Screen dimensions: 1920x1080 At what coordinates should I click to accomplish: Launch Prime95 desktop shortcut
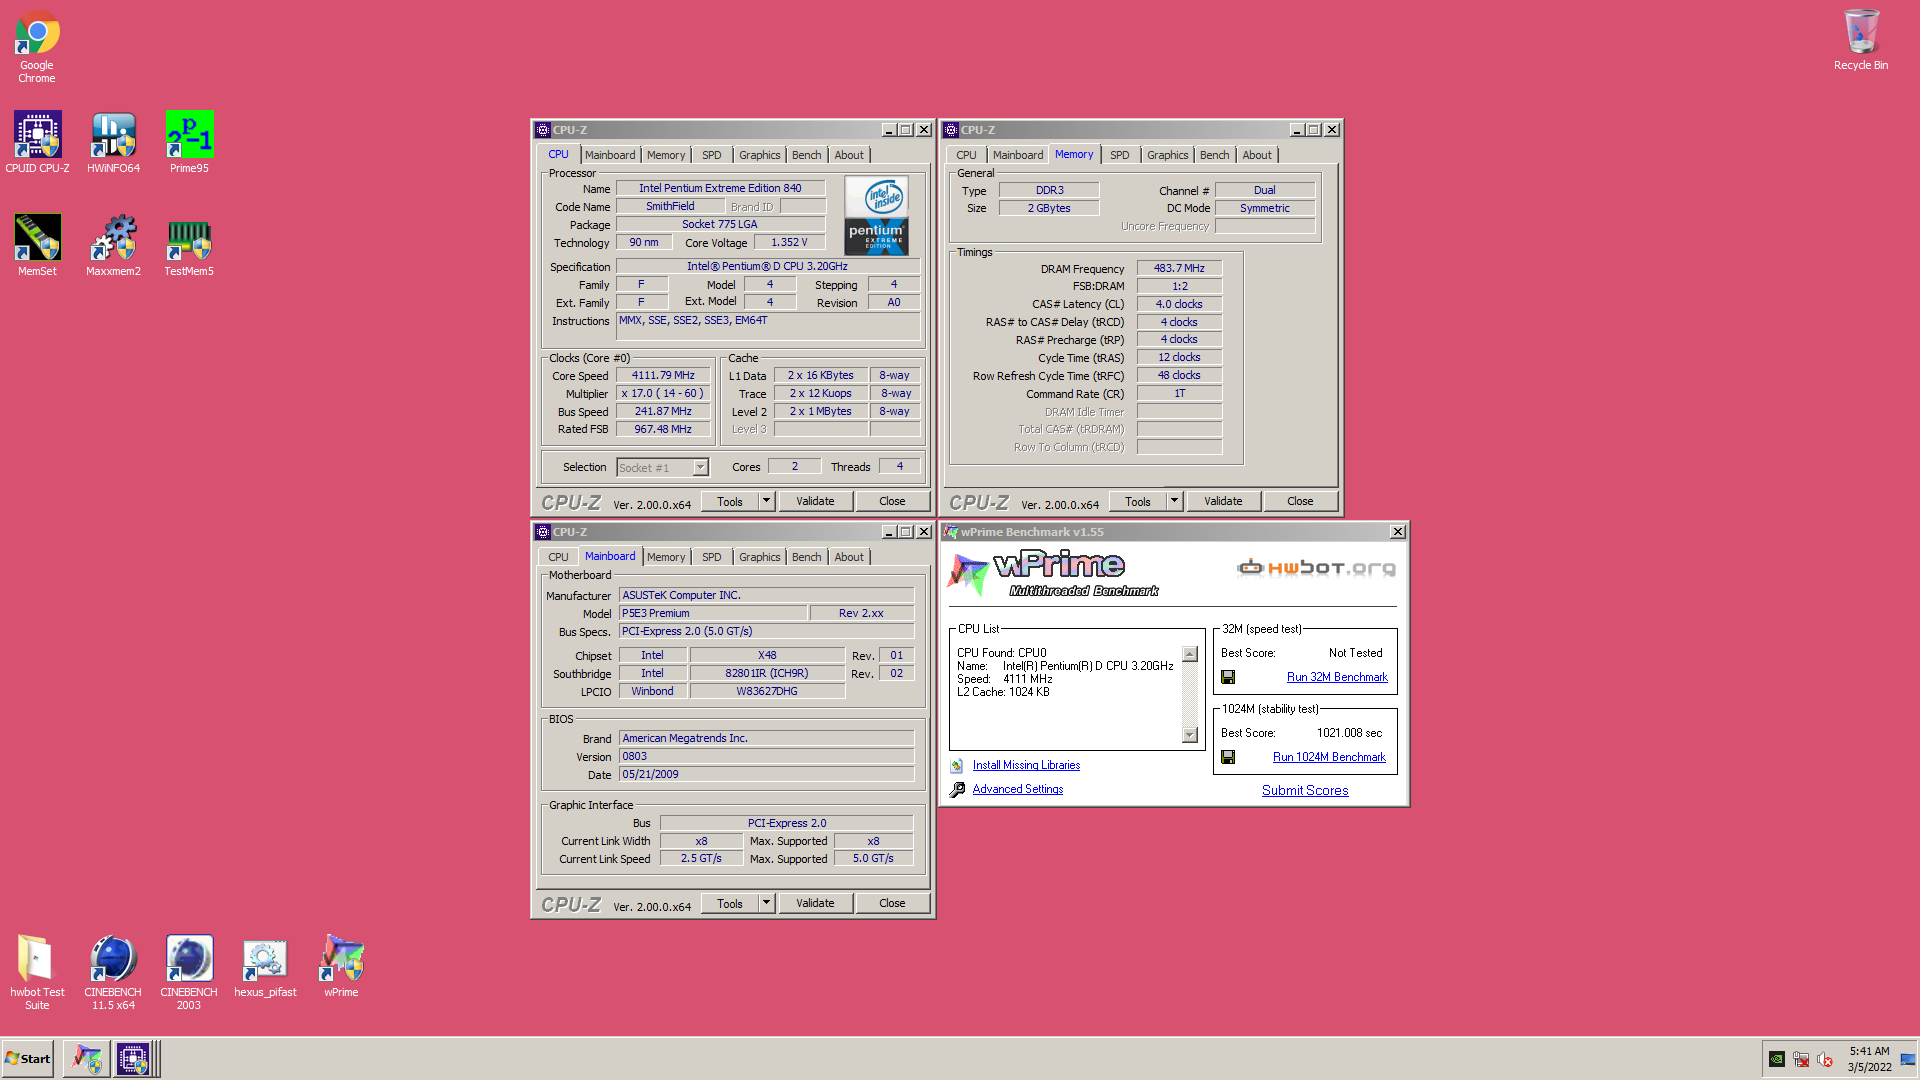pyautogui.click(x=189, y=142)
